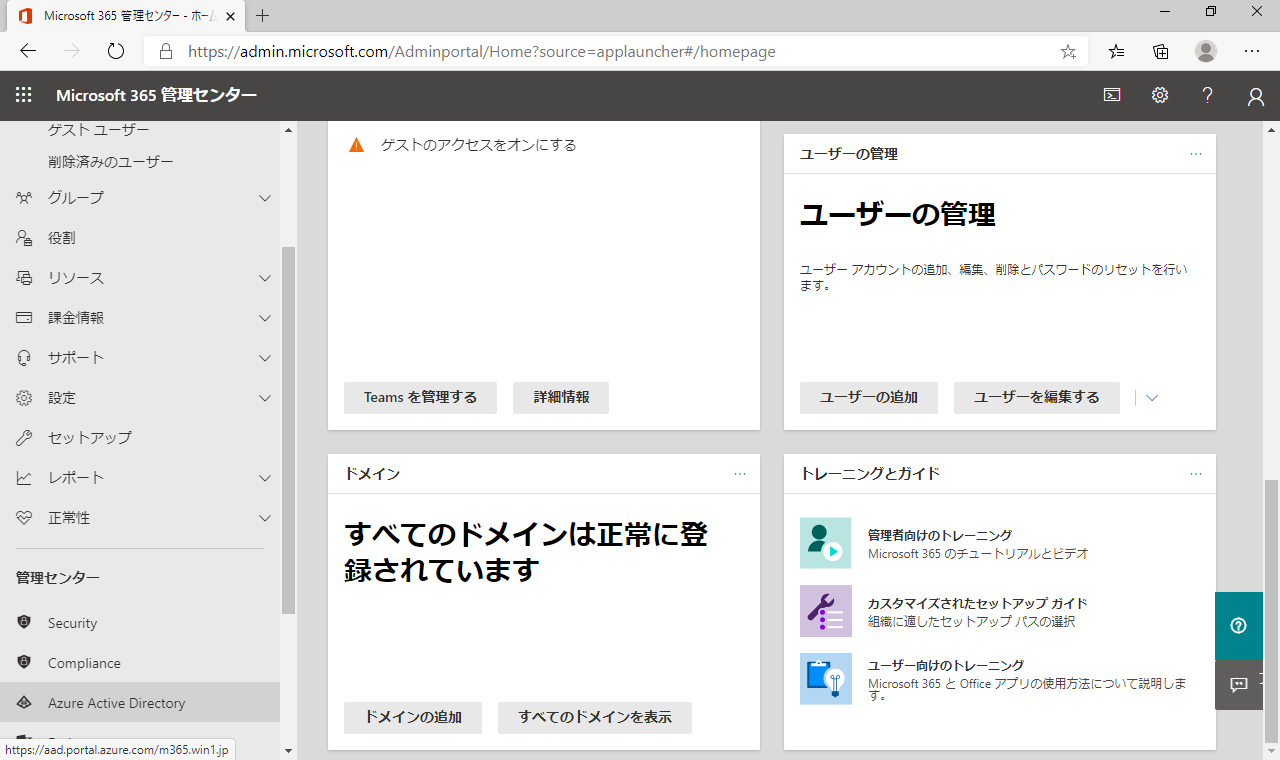1280x760 pixels.
Task: Click the セットアップ wrench icon
Action: 25,438
